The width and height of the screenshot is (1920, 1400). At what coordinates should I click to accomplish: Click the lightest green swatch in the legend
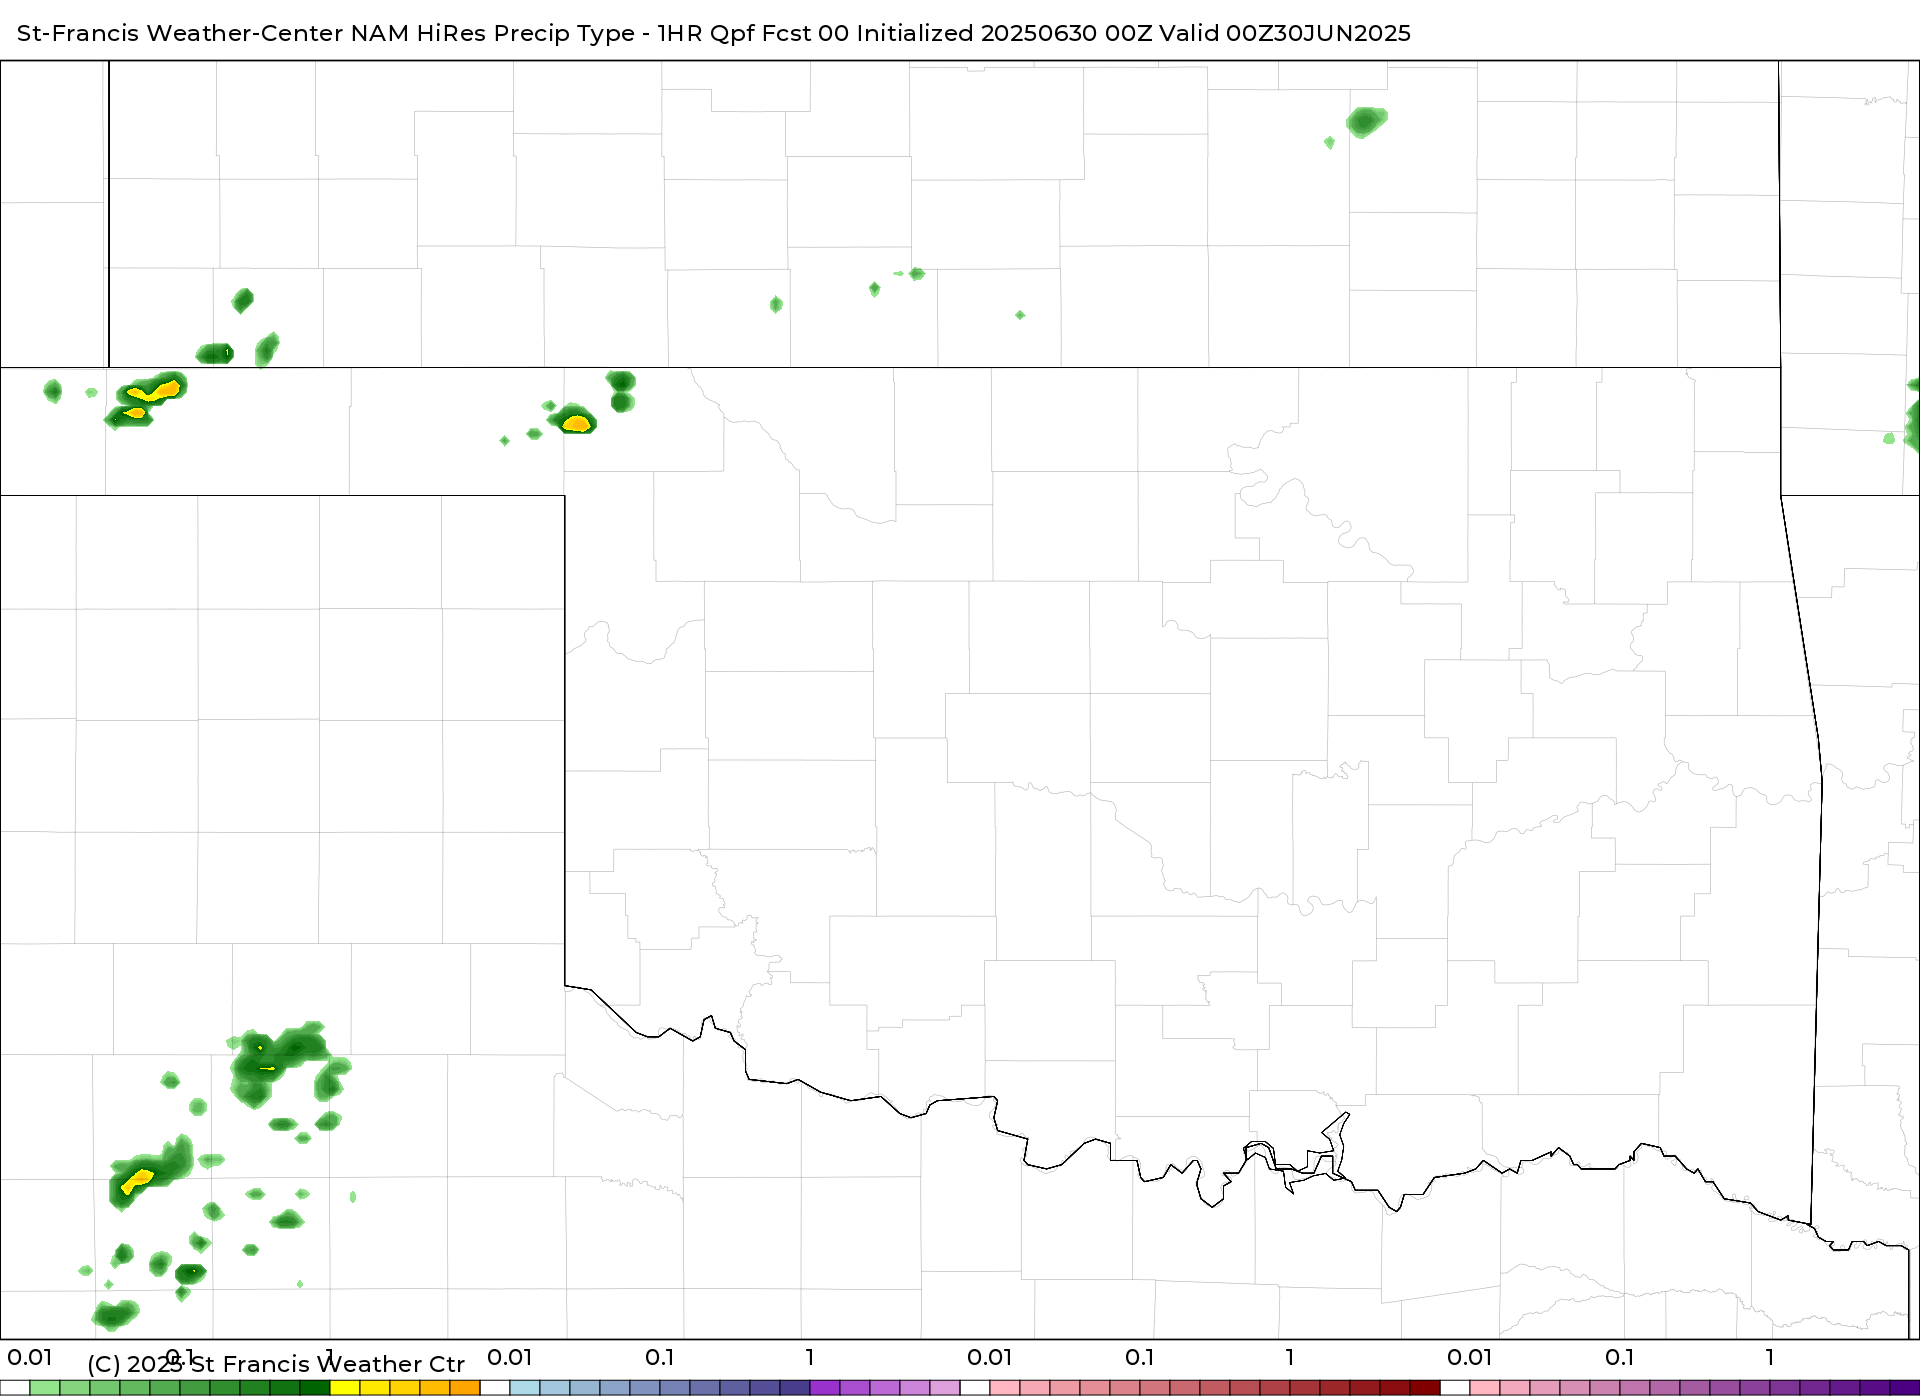(x=45, y=1388)
